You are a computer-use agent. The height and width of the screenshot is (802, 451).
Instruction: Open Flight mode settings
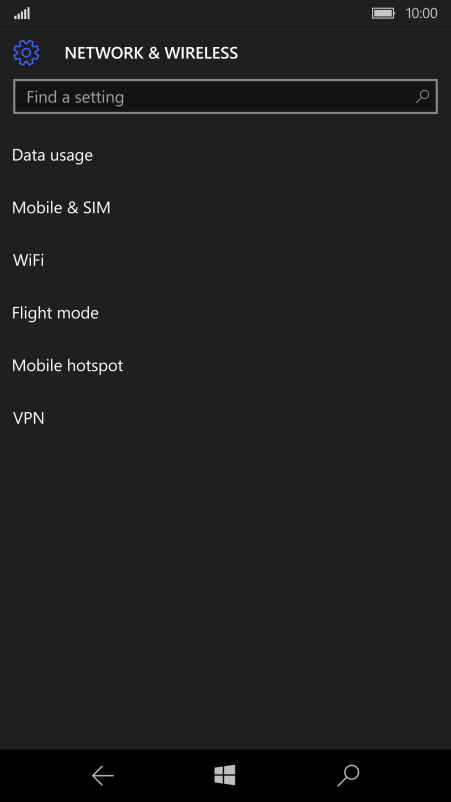[226, 313]
